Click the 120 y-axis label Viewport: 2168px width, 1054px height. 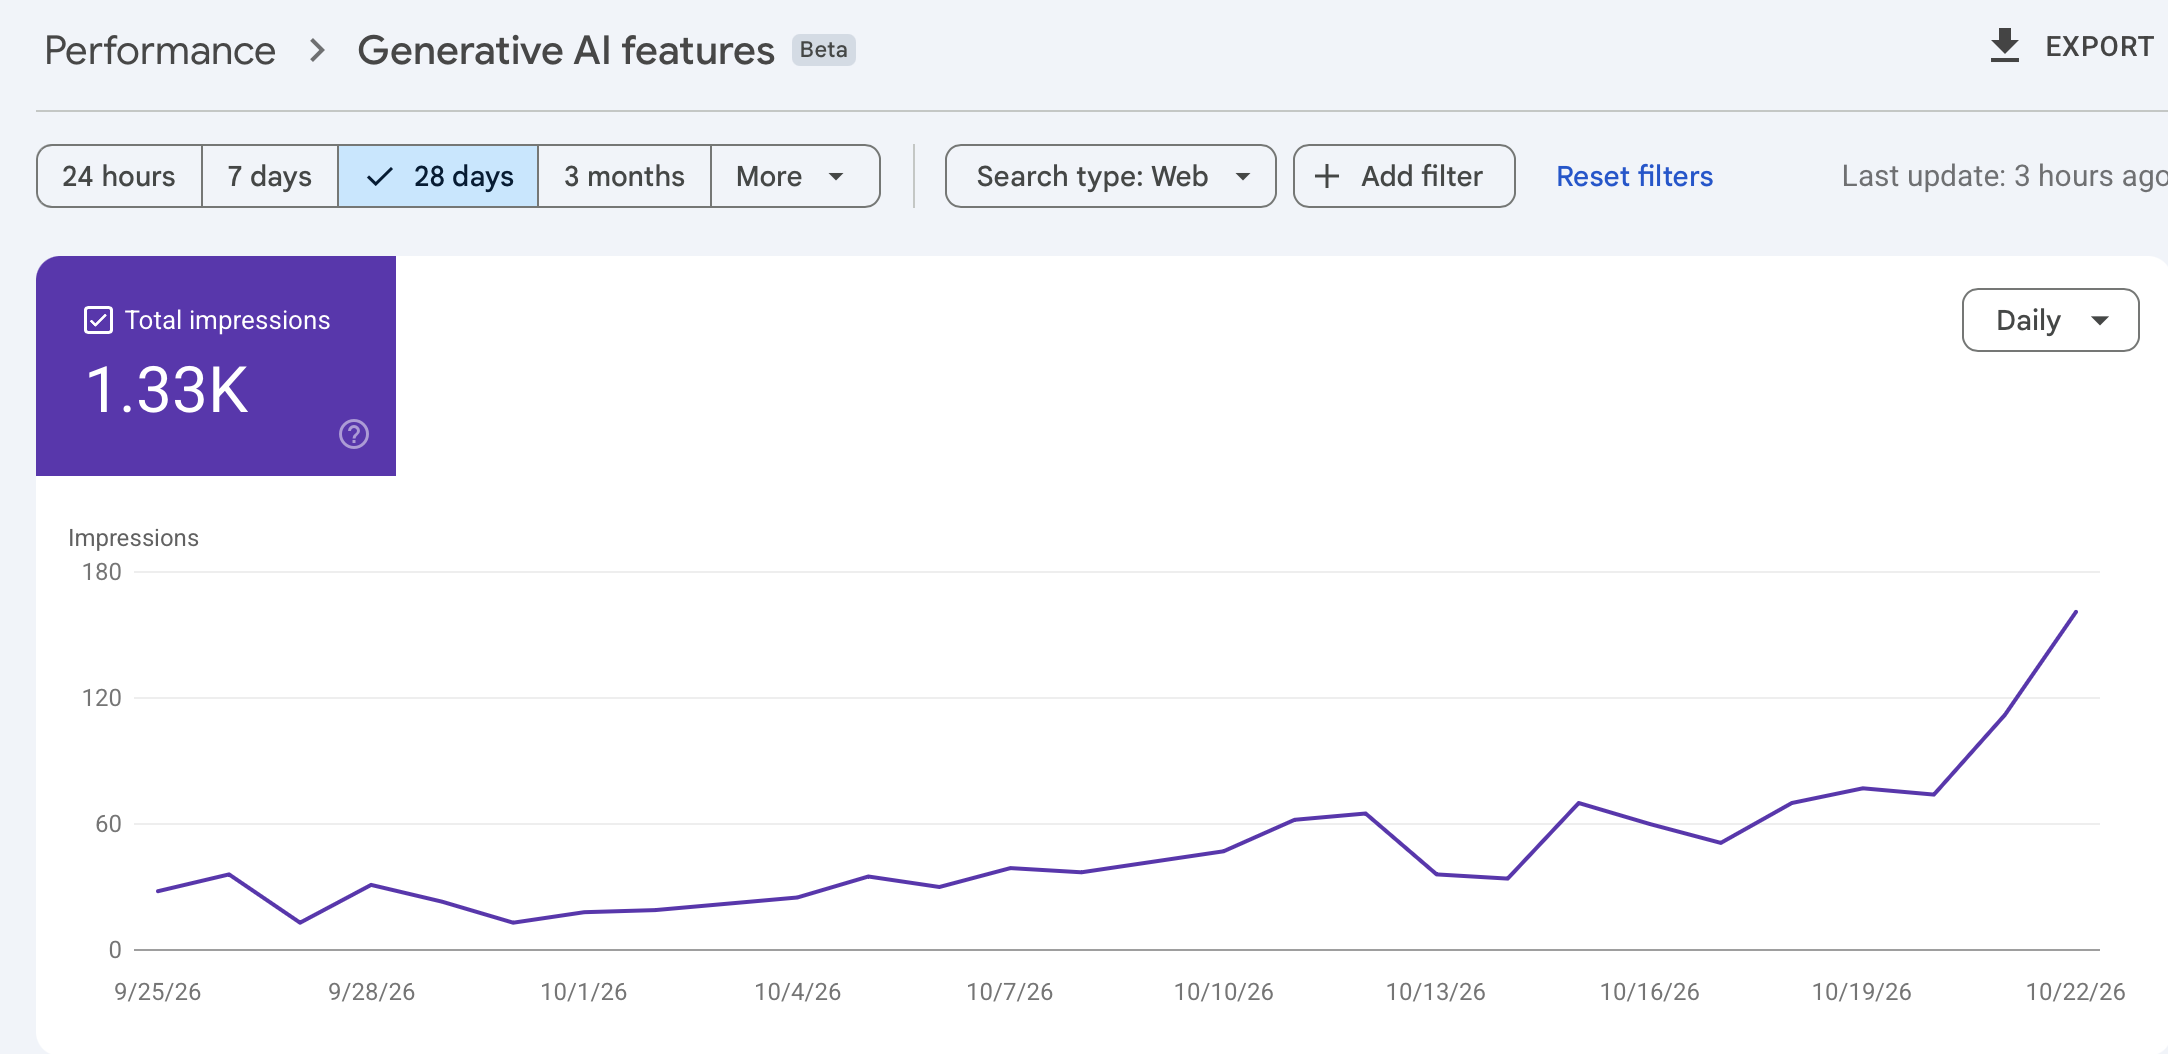(101, 698)
